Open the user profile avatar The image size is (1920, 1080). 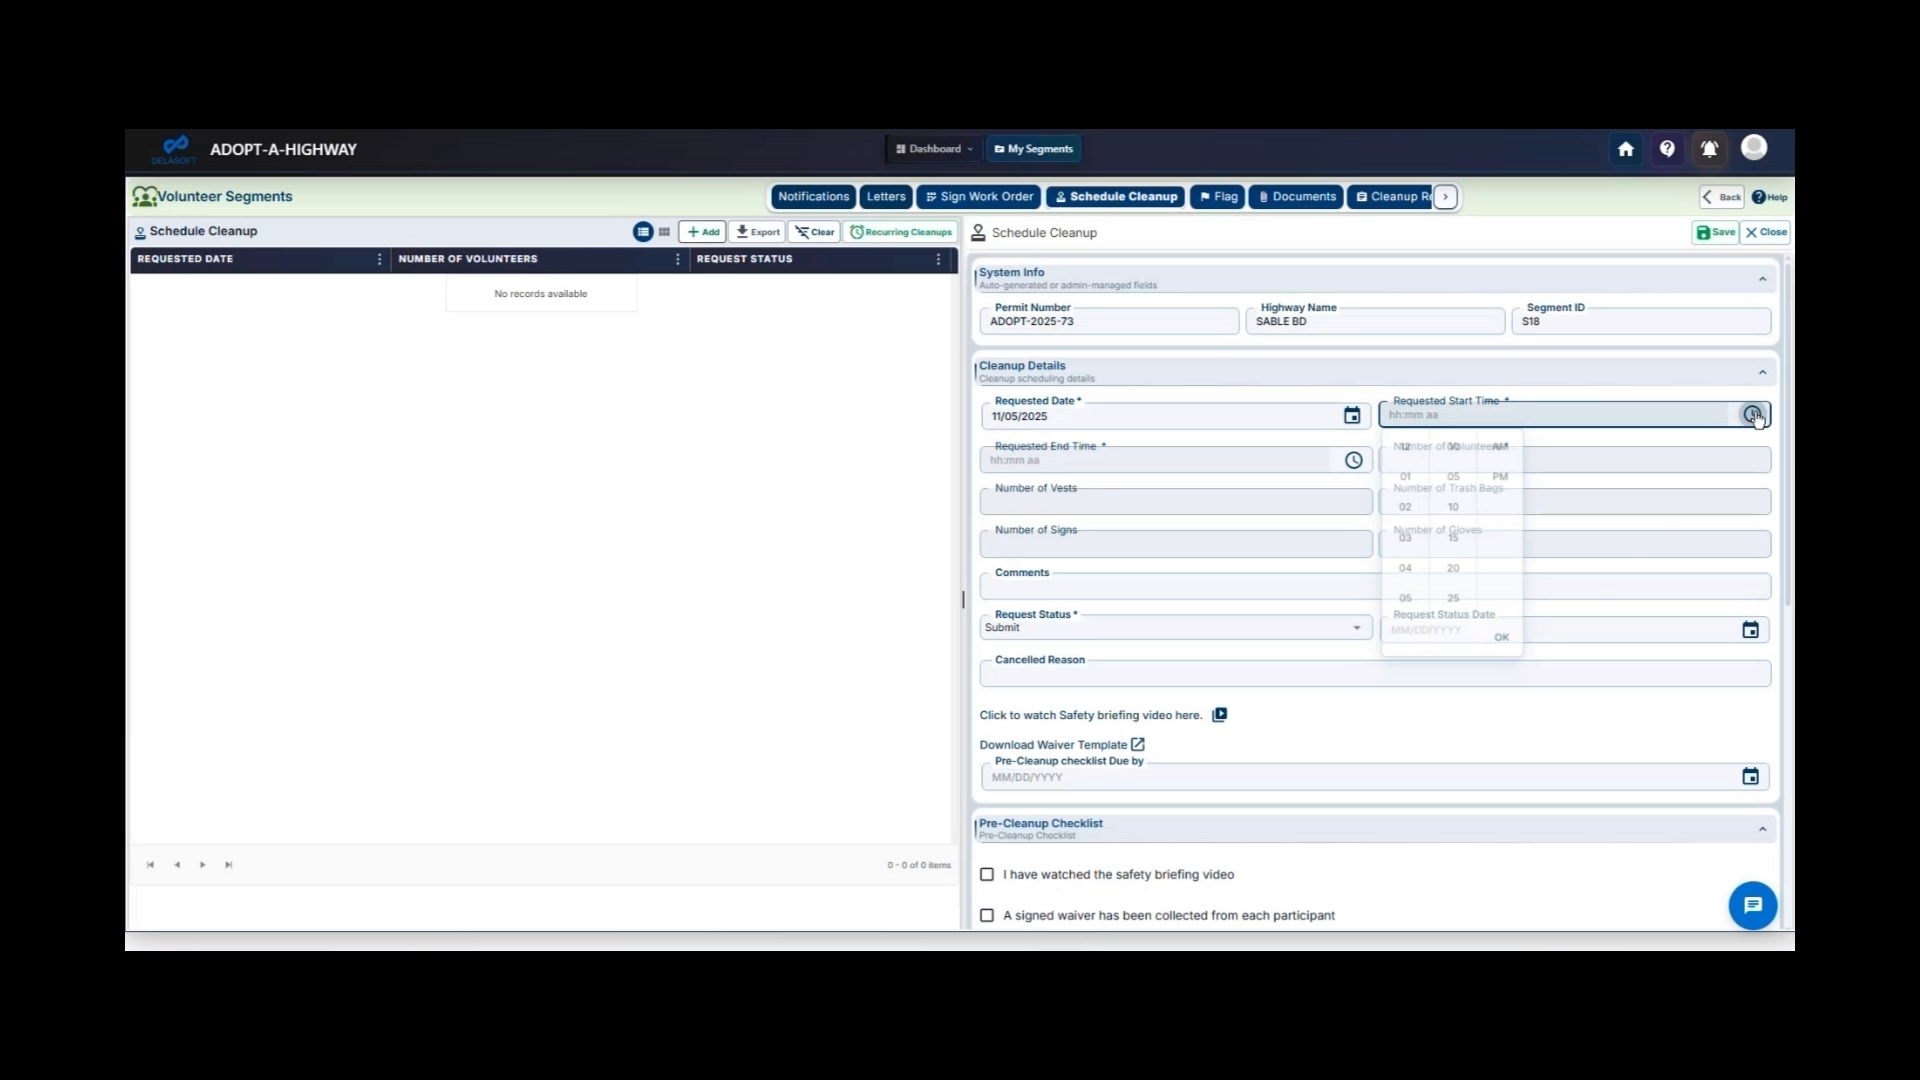(1754, 148)
